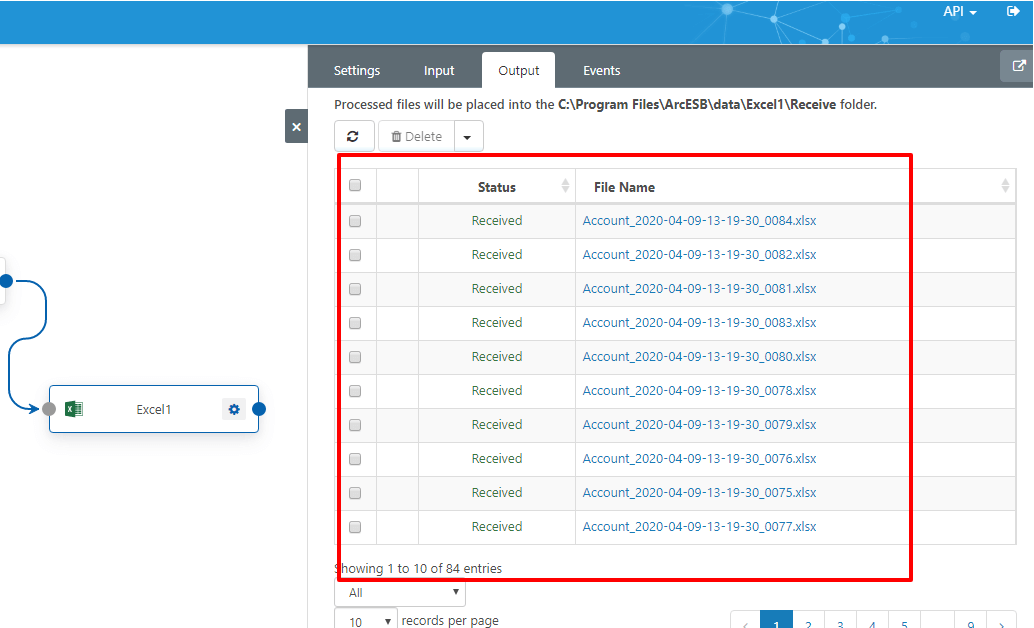Click the Excel icon on Excel1 connector
This screenshot has height=628, width=1034.
tap(74, 409)
